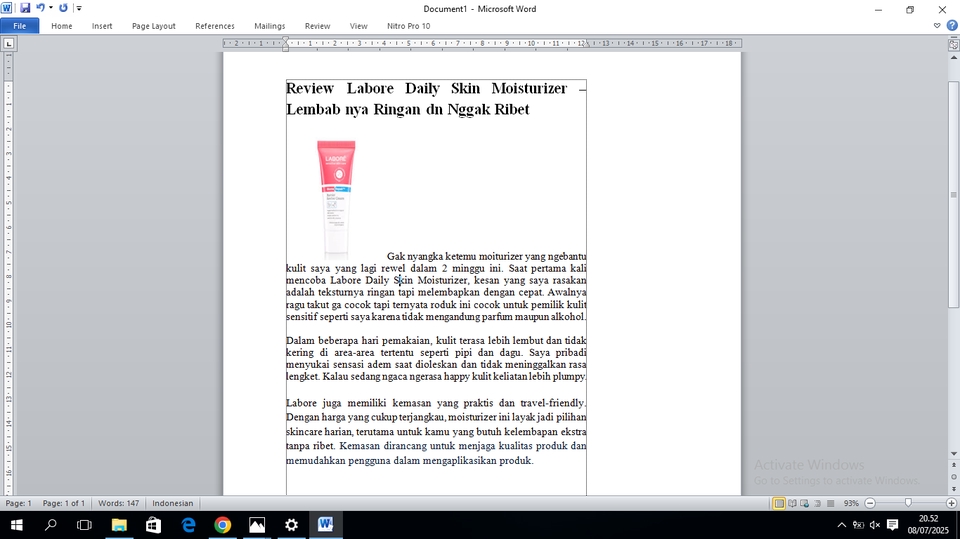Switch to the References tab
Screen dimensions: 960x539
point(215,26)
